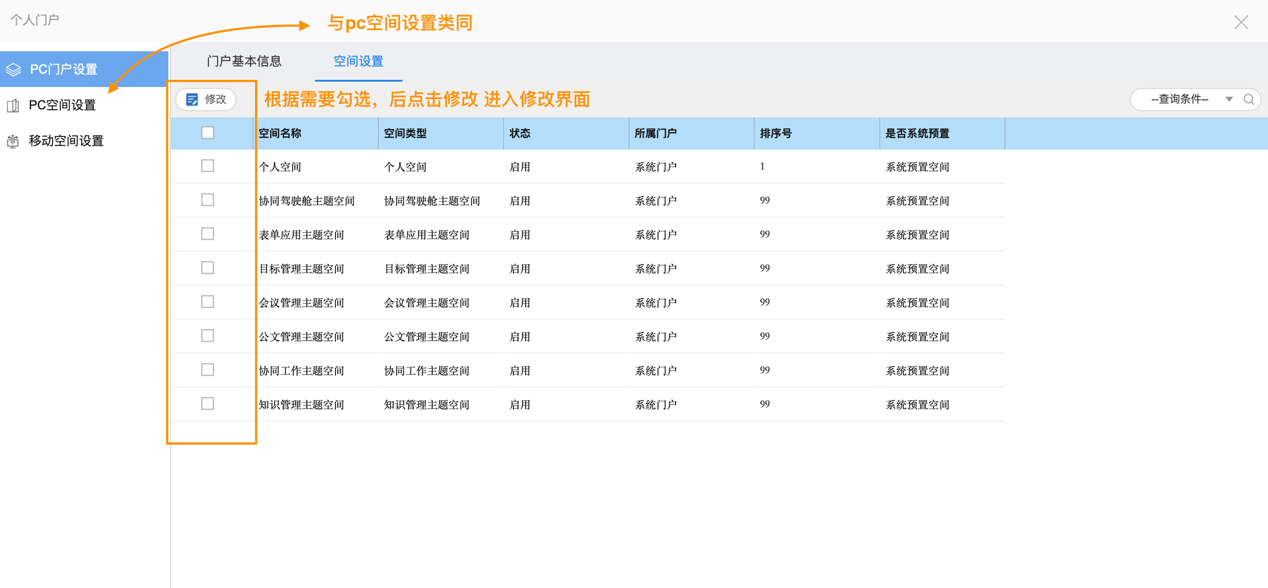
Task: Click the 协同驾驶舱主题空间 name cell
Action: pyautogui.click(x=307, y=201)
